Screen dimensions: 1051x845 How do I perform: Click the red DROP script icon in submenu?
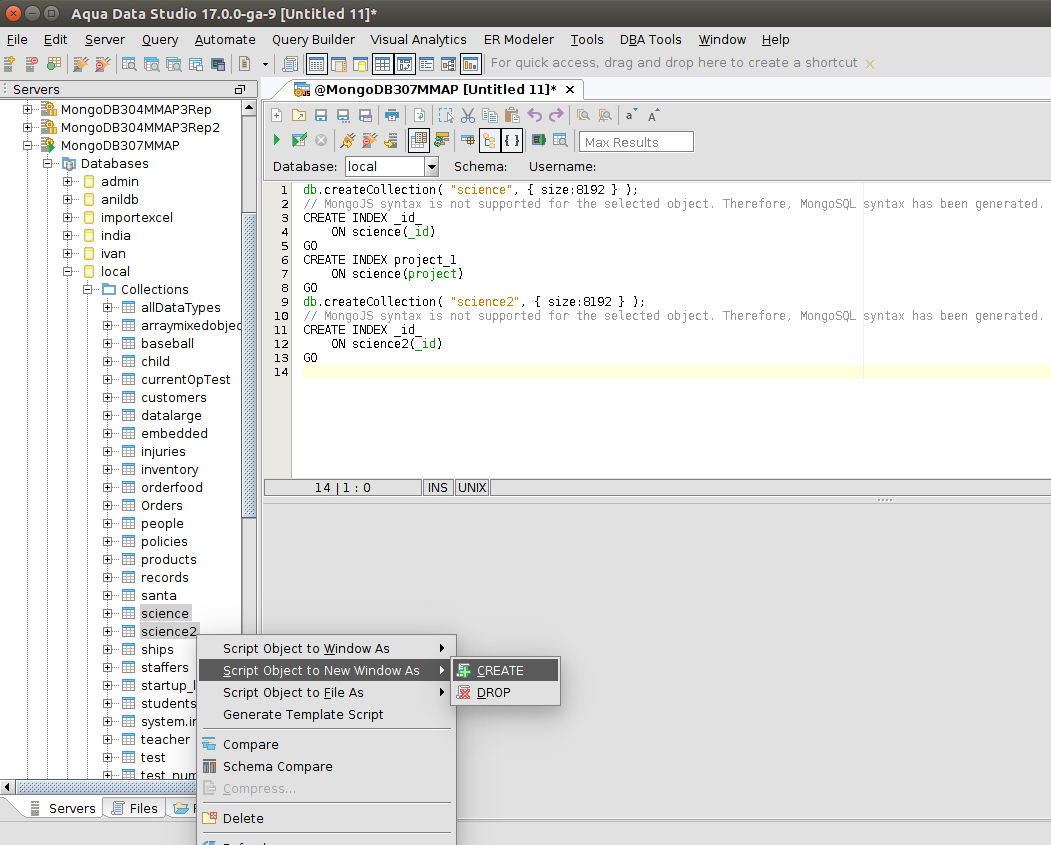(464, 692)
